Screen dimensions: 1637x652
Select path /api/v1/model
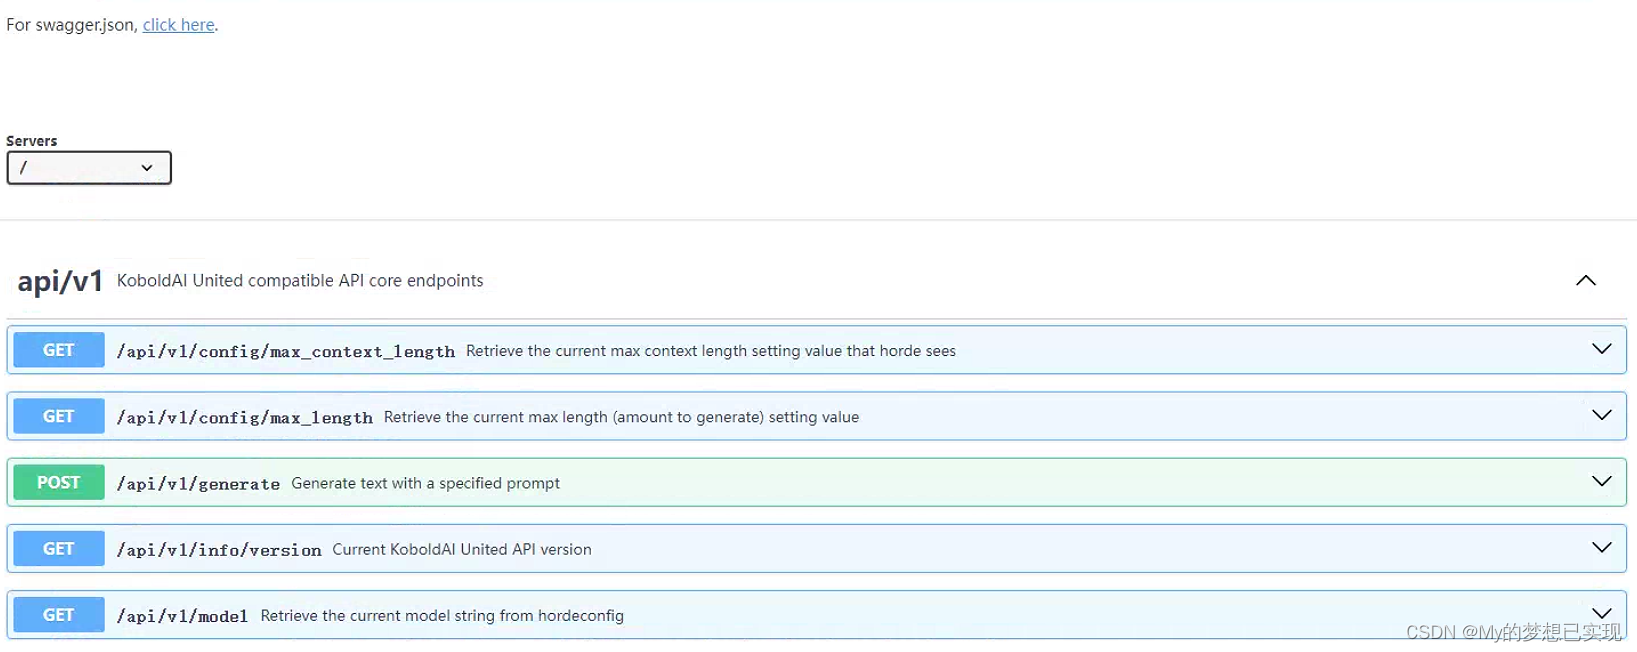click(182, 616)
